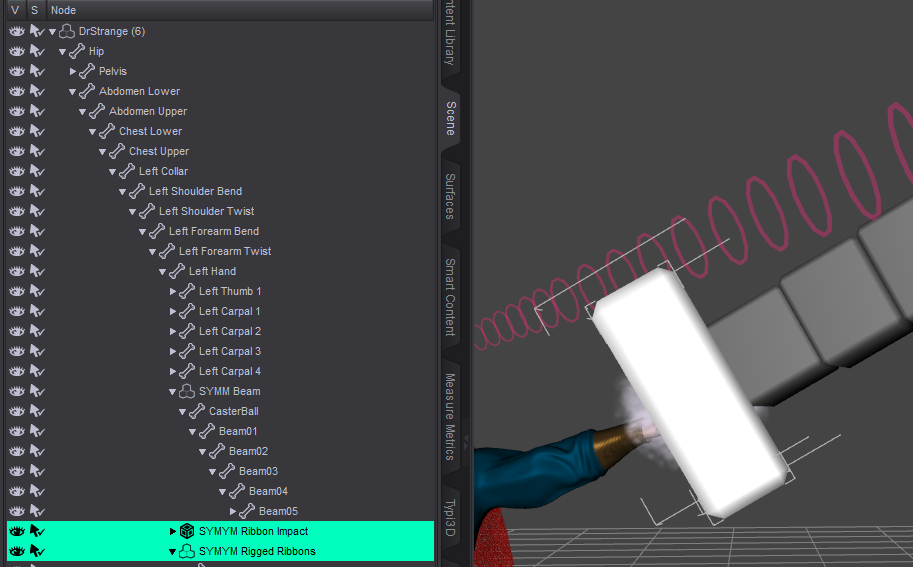Collapse the SYMM Beam node
This screenshot has height=567, width=913.
(x=172, y=392)
